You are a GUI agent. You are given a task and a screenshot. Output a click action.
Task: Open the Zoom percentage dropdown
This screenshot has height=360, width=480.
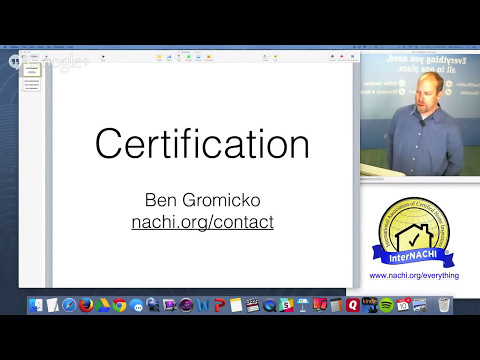point(34,57)
